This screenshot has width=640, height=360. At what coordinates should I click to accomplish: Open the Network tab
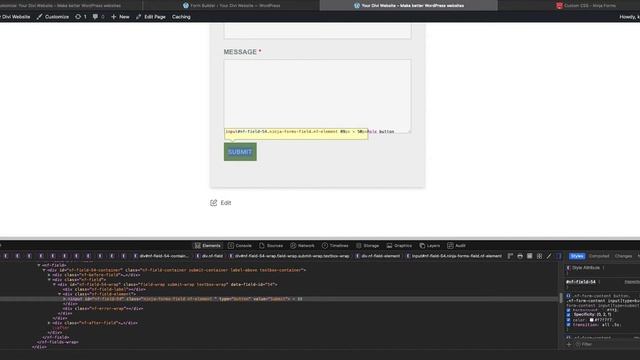tap(302, 246)
